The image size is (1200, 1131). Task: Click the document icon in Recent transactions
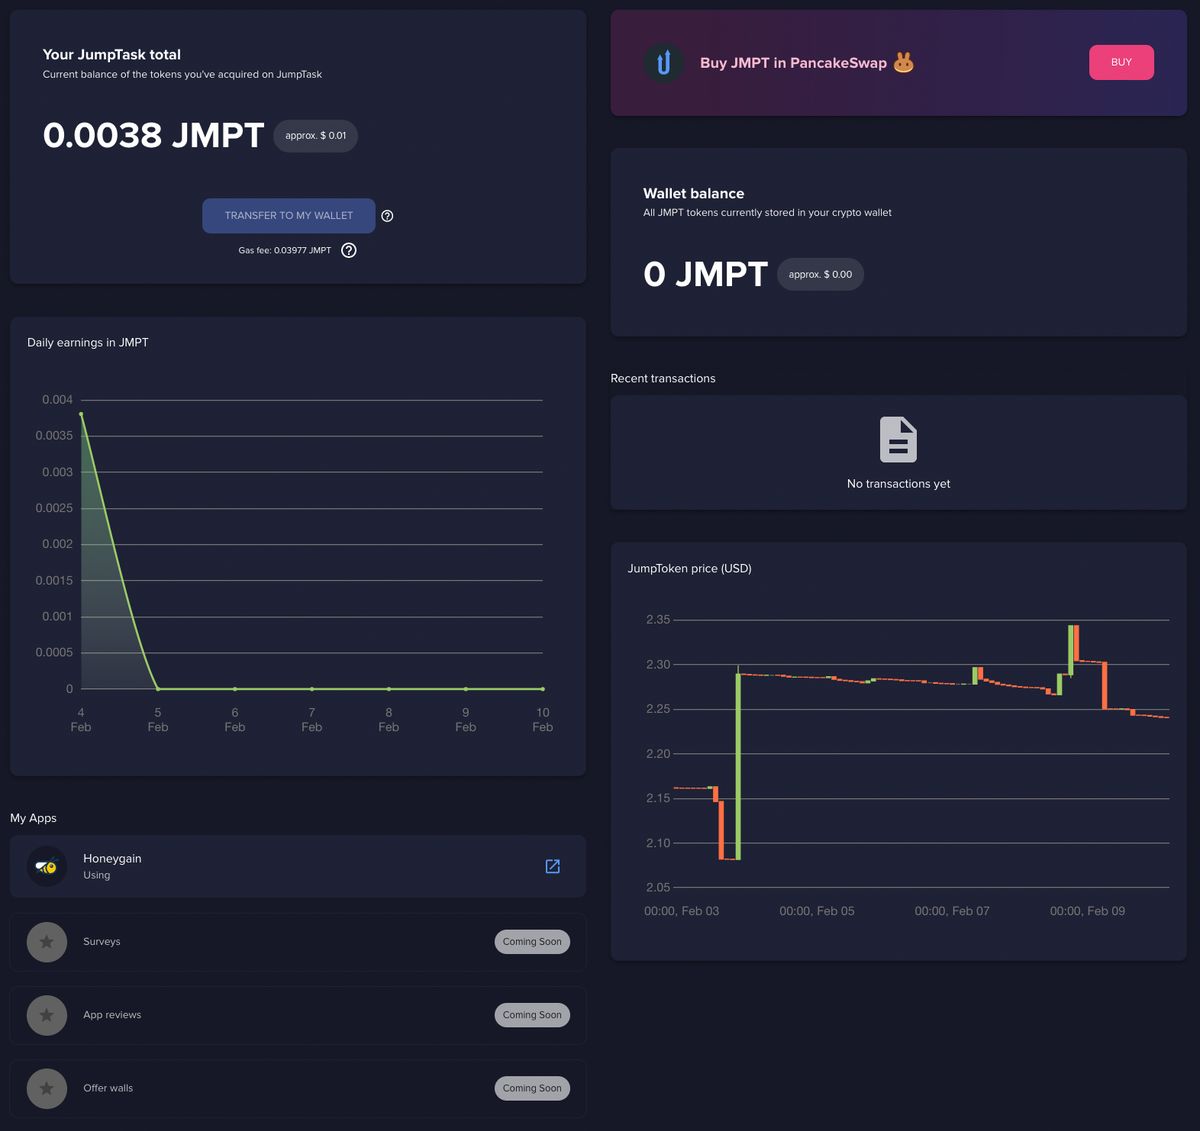898,438
